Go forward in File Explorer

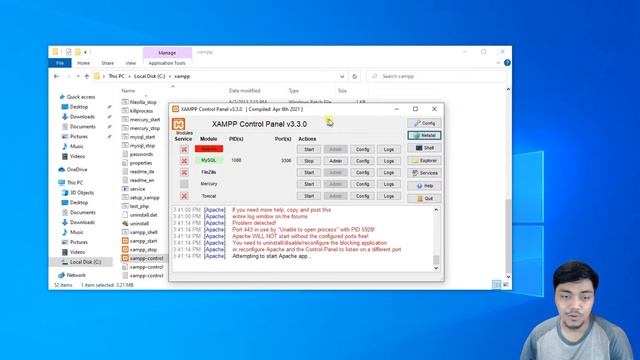click(x=69, y=76)
